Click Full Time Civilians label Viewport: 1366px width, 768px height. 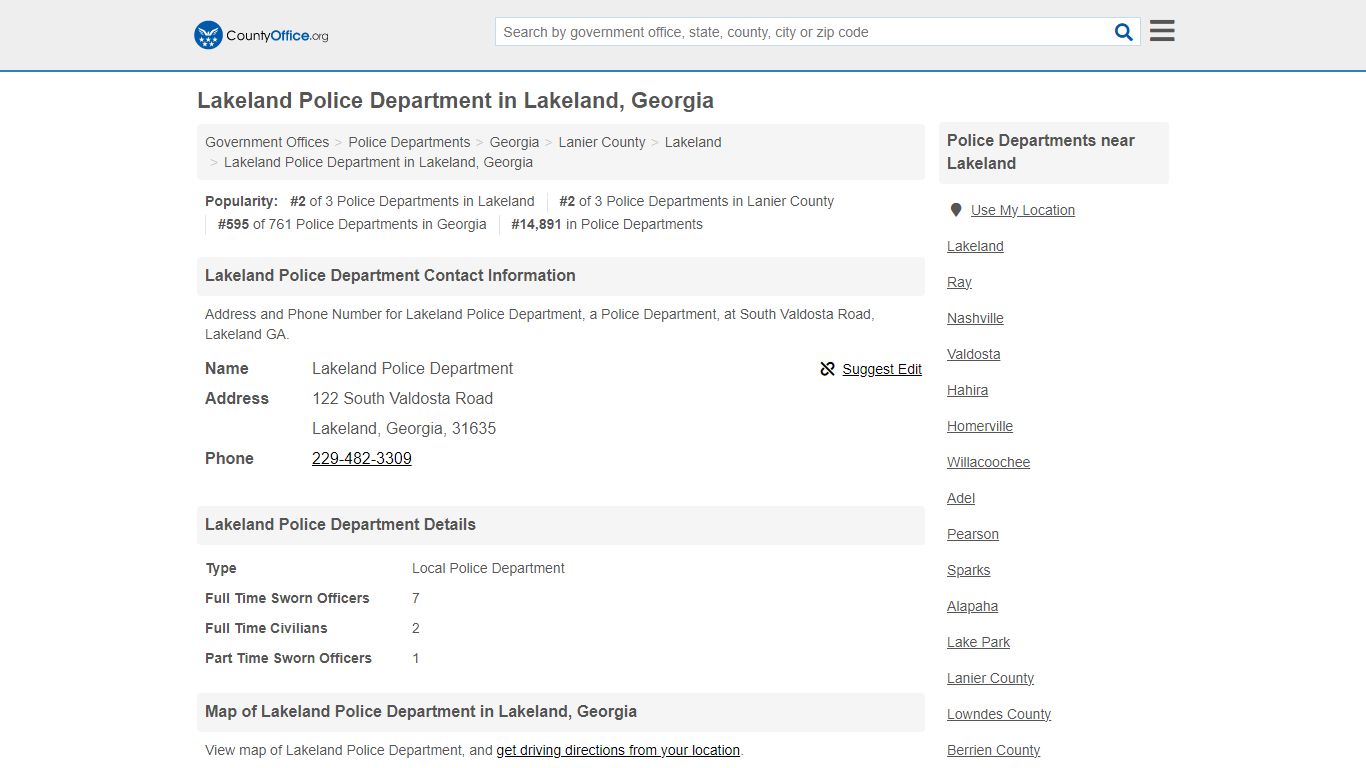(x=266, y=628)
